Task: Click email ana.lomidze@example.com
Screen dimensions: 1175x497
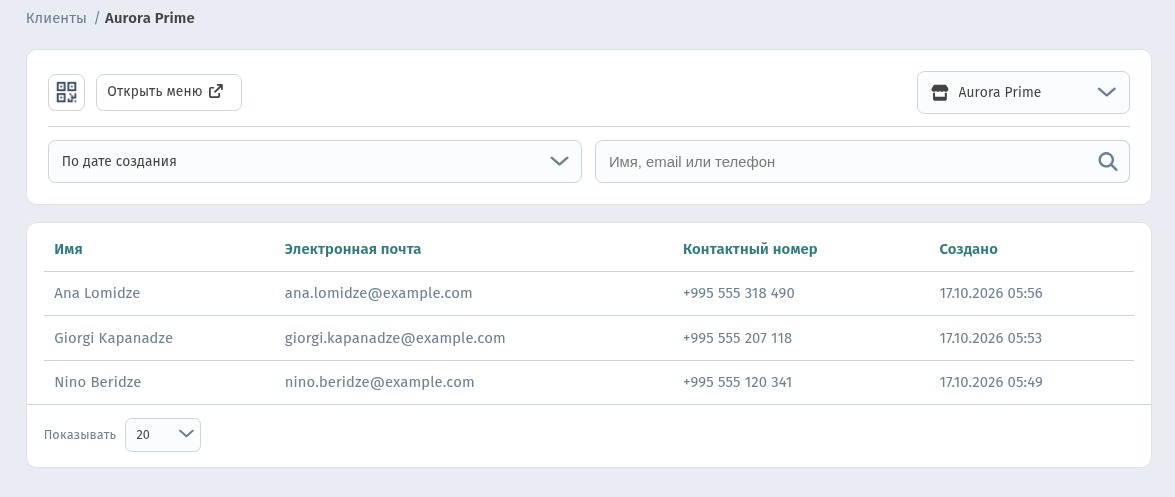Action: pyautogui.click(x=378, y=293)
